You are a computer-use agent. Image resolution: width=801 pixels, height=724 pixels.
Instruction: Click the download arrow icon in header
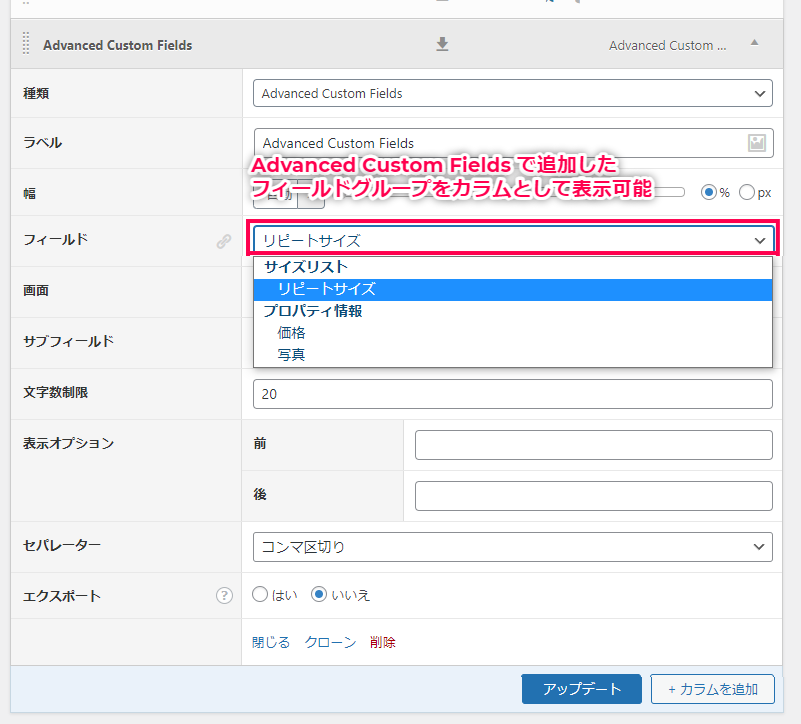click(x=442, y=44)
